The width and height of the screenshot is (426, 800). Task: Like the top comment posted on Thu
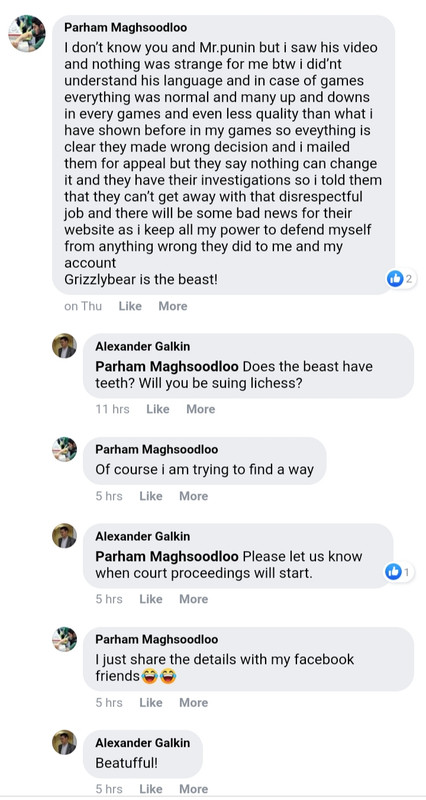[130, 306]
